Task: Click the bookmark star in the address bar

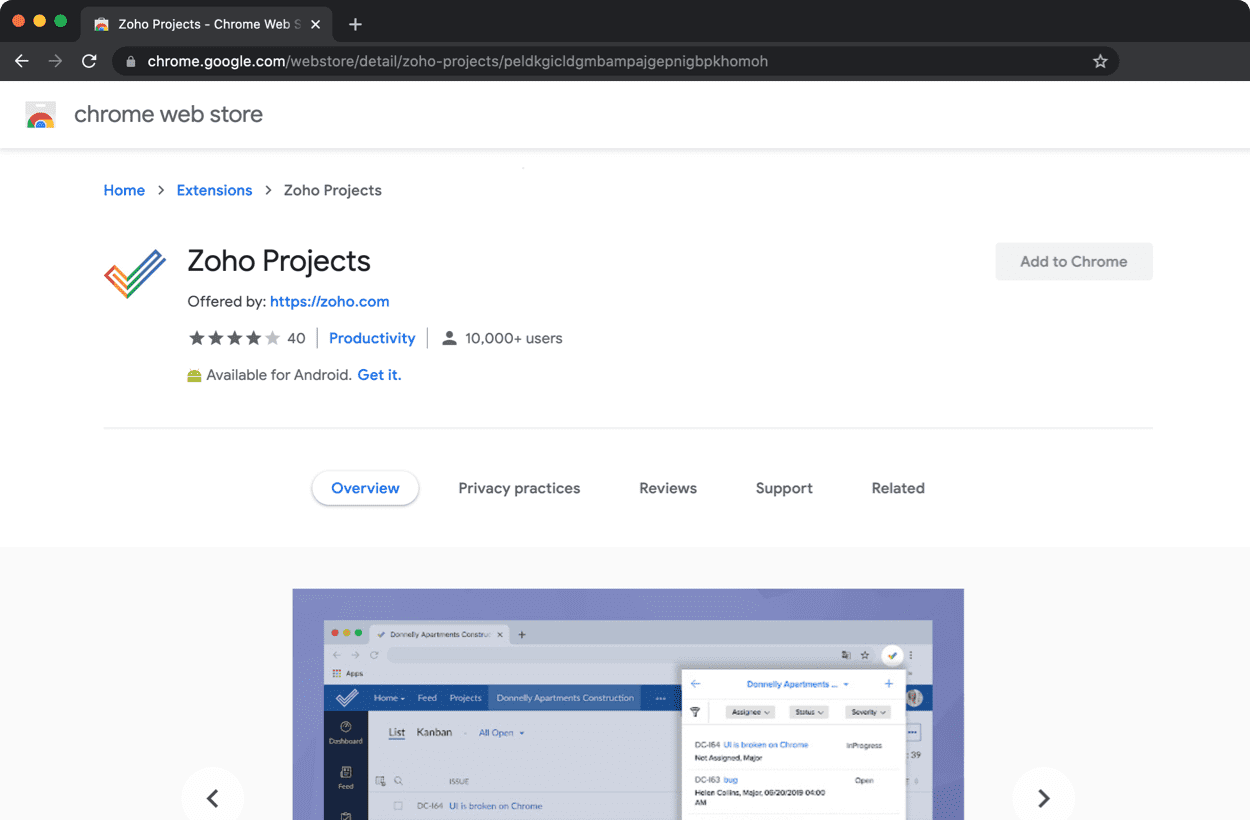Action: click(x=1100, y=61)
